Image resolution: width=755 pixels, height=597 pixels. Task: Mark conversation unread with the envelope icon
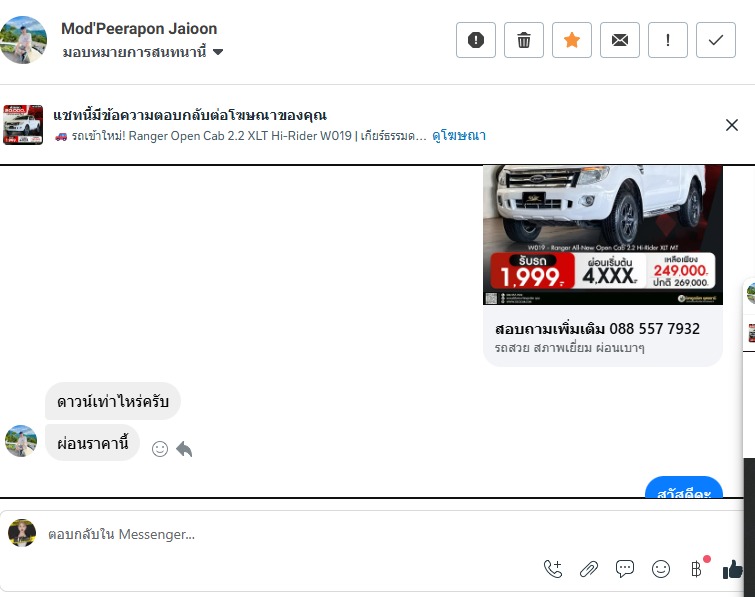[620, 40]
